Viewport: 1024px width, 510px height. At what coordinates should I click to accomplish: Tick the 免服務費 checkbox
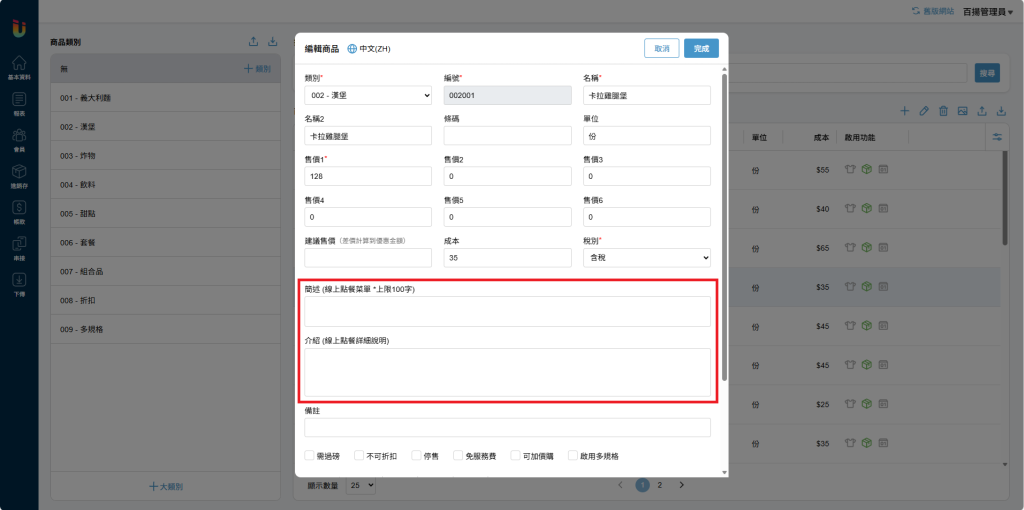click(x=458, y=456)
